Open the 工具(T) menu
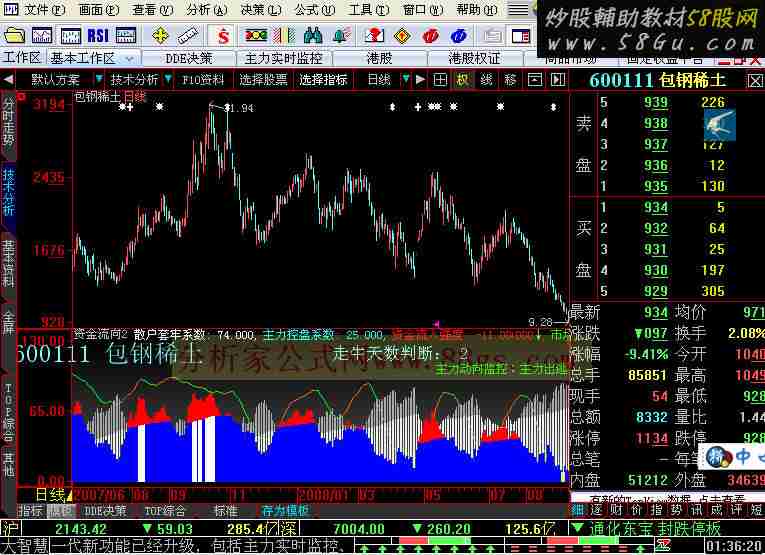The height and width of the screenshot is (555, 765). click(369, 10)
